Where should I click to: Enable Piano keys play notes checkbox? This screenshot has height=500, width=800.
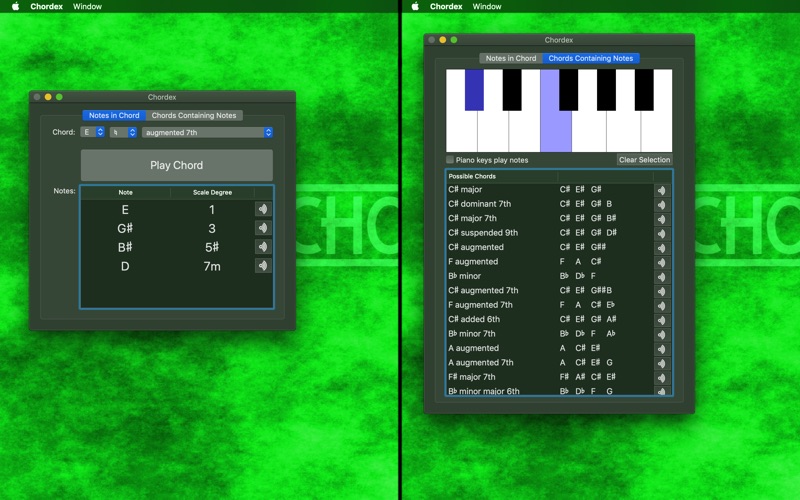[x=450, y=160]
